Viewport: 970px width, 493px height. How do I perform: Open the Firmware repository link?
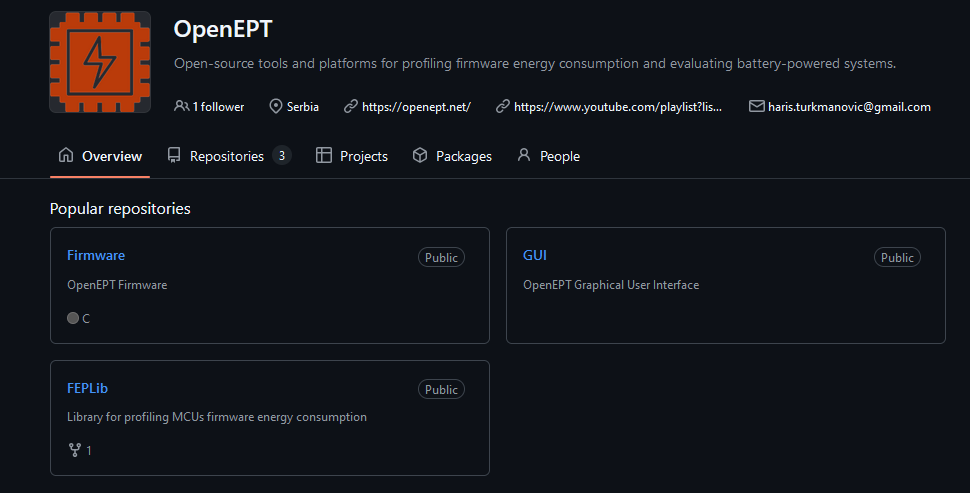coord(96,255)
